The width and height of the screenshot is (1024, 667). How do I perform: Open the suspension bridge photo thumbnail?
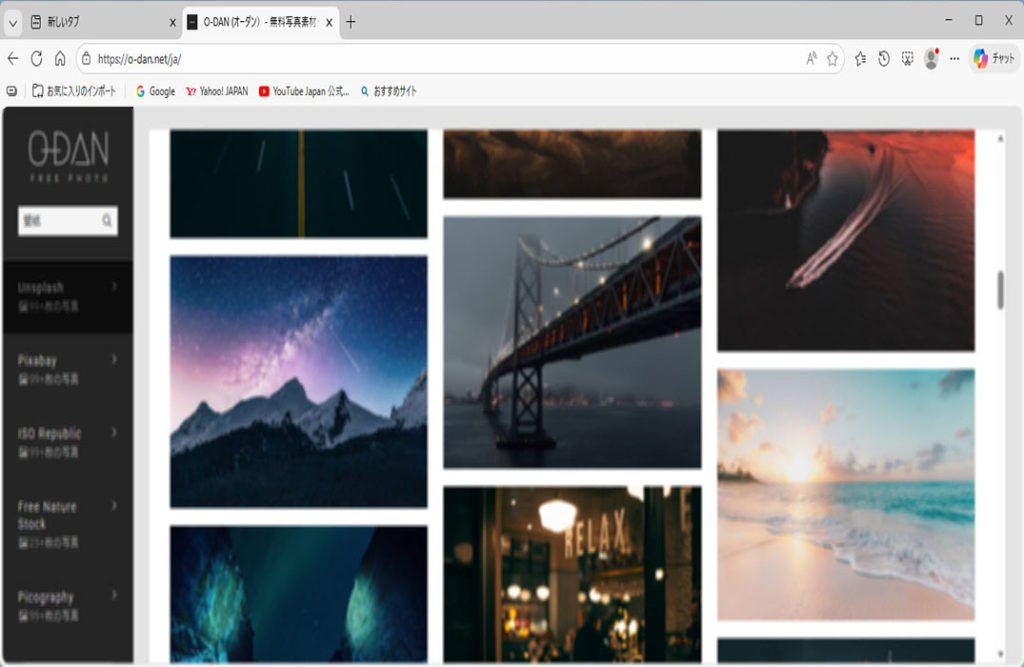coord(572,342)
